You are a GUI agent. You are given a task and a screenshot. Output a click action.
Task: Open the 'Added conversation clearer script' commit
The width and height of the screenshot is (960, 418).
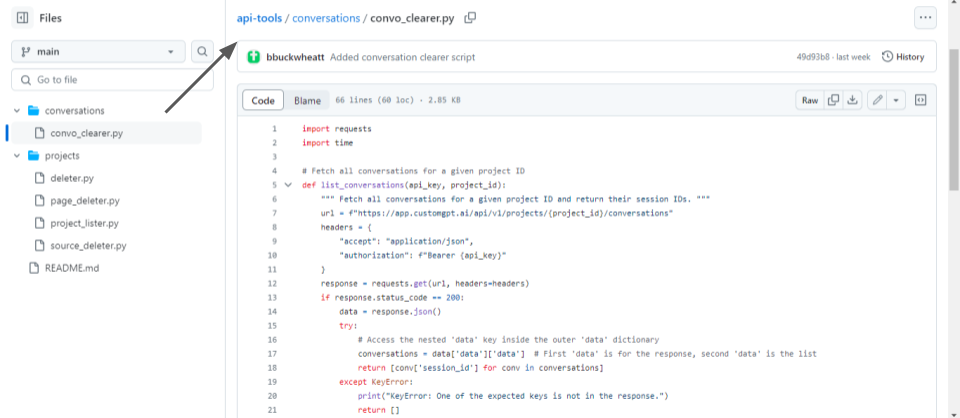(402, 57)
